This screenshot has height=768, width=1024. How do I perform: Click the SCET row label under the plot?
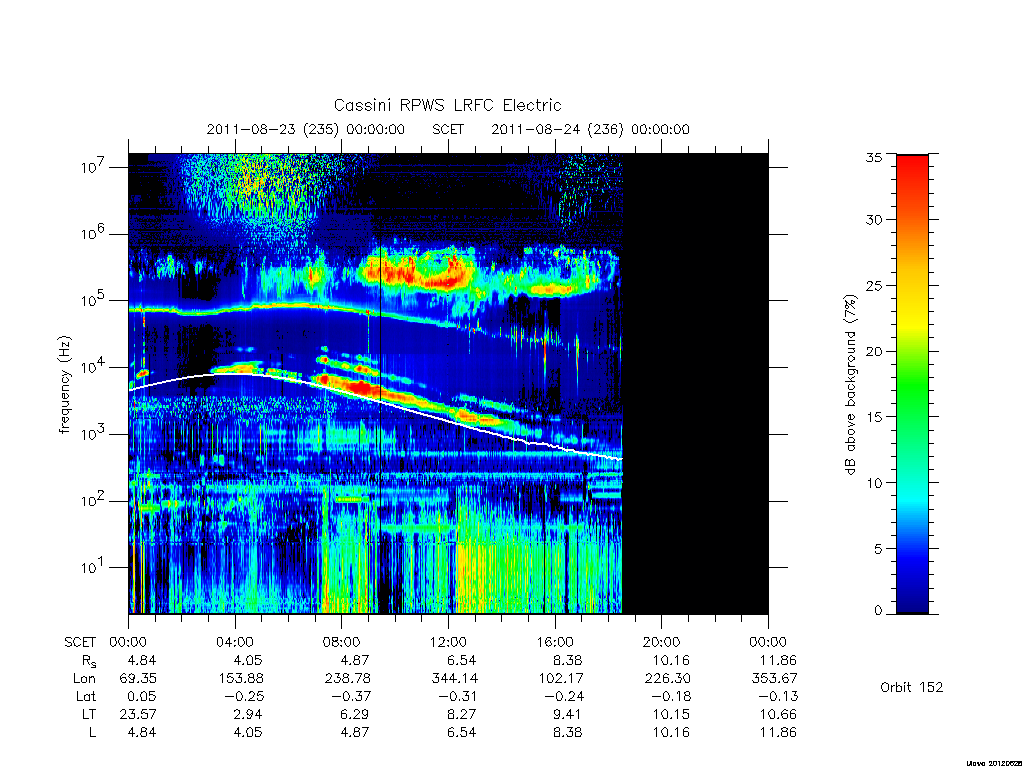80,642
